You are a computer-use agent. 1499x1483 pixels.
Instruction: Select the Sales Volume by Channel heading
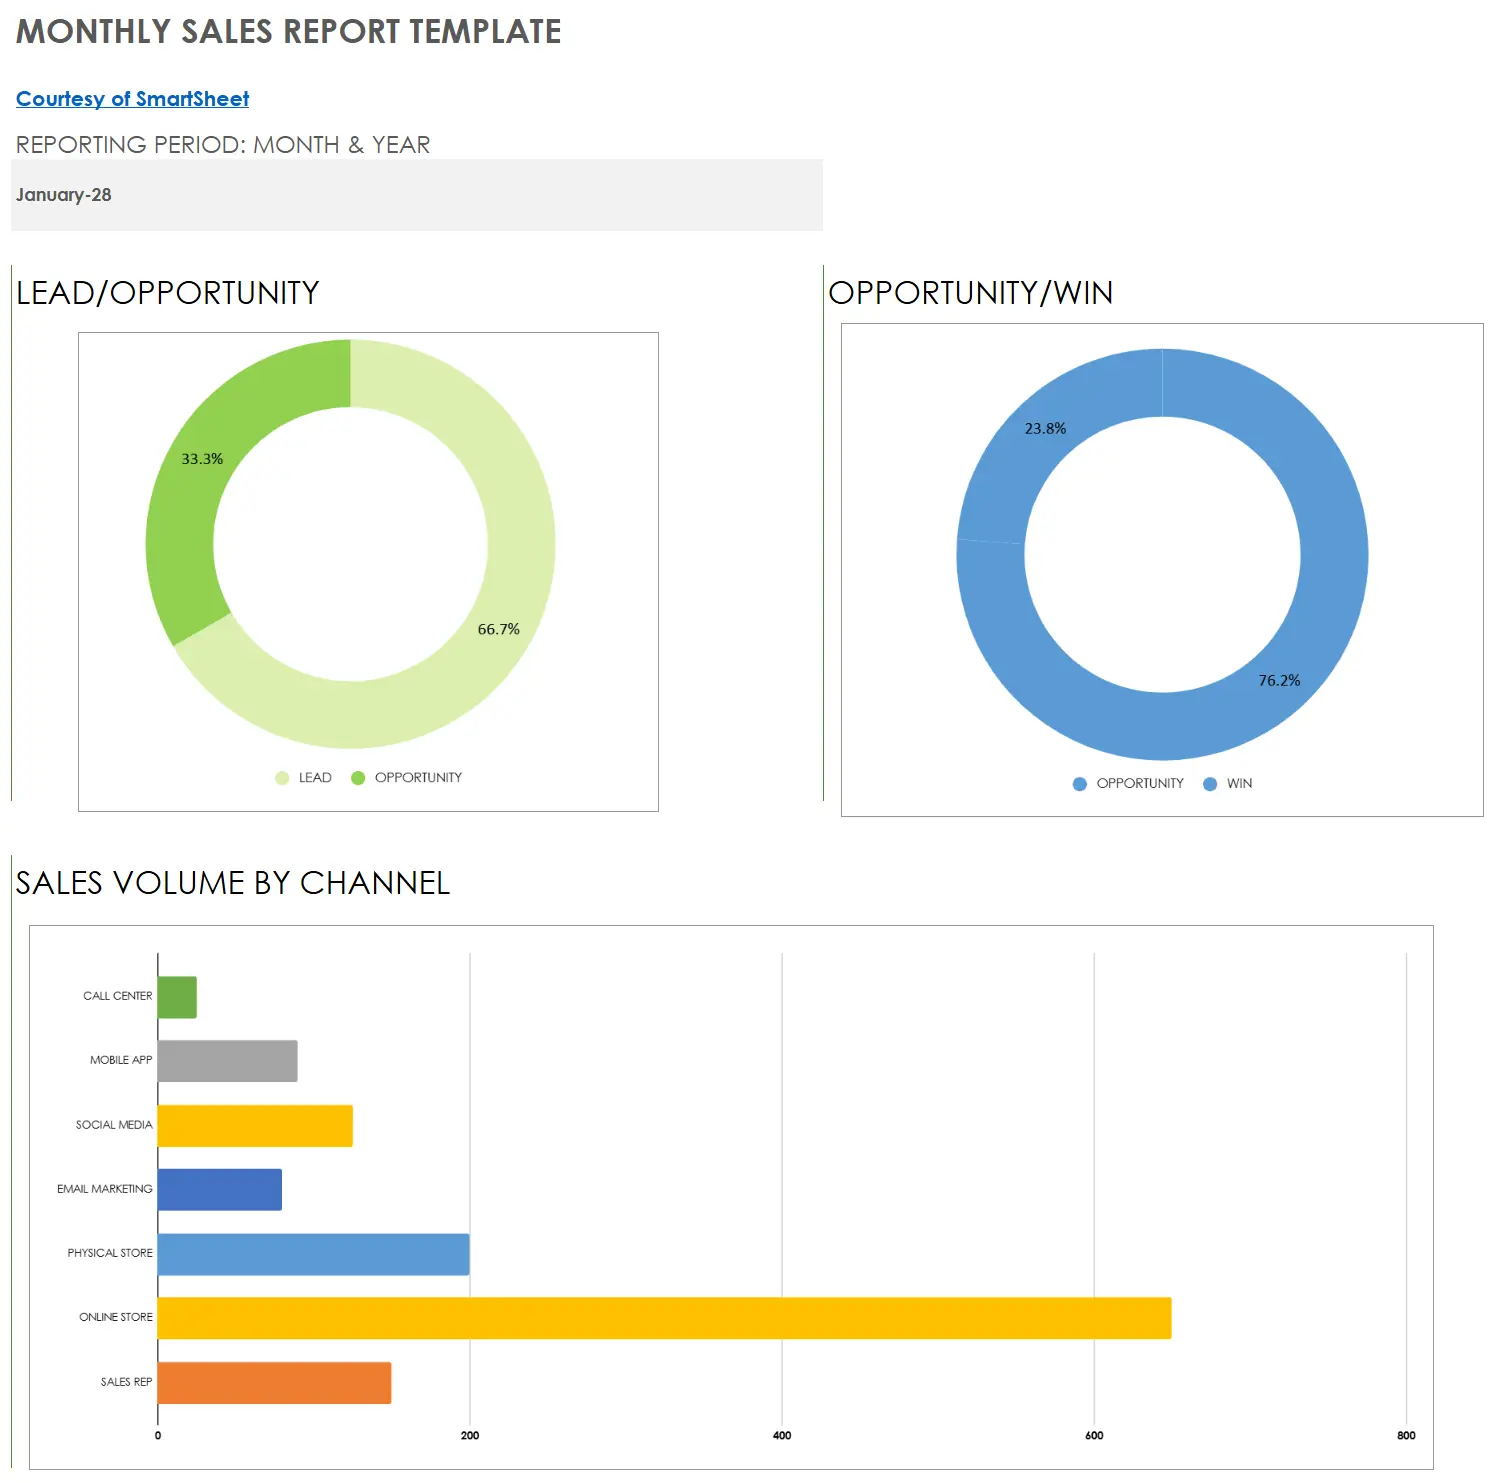[x=233, y=883]
